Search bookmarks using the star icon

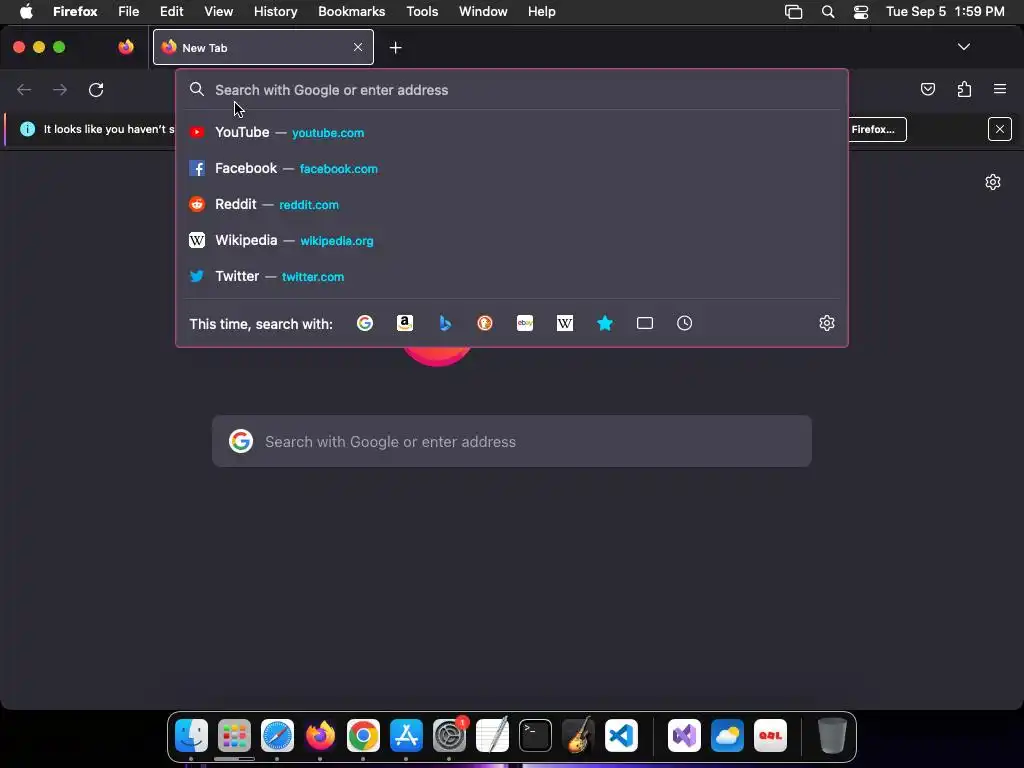coord(605,323)
